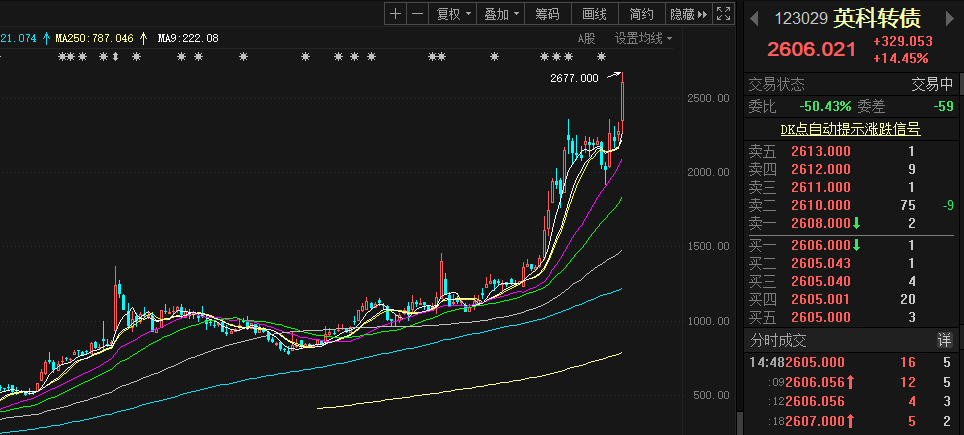The width and height of the screenshot is (964, 435).
Task: Toggle the 画线 drawing tools
Action: (x=595, y=14)
